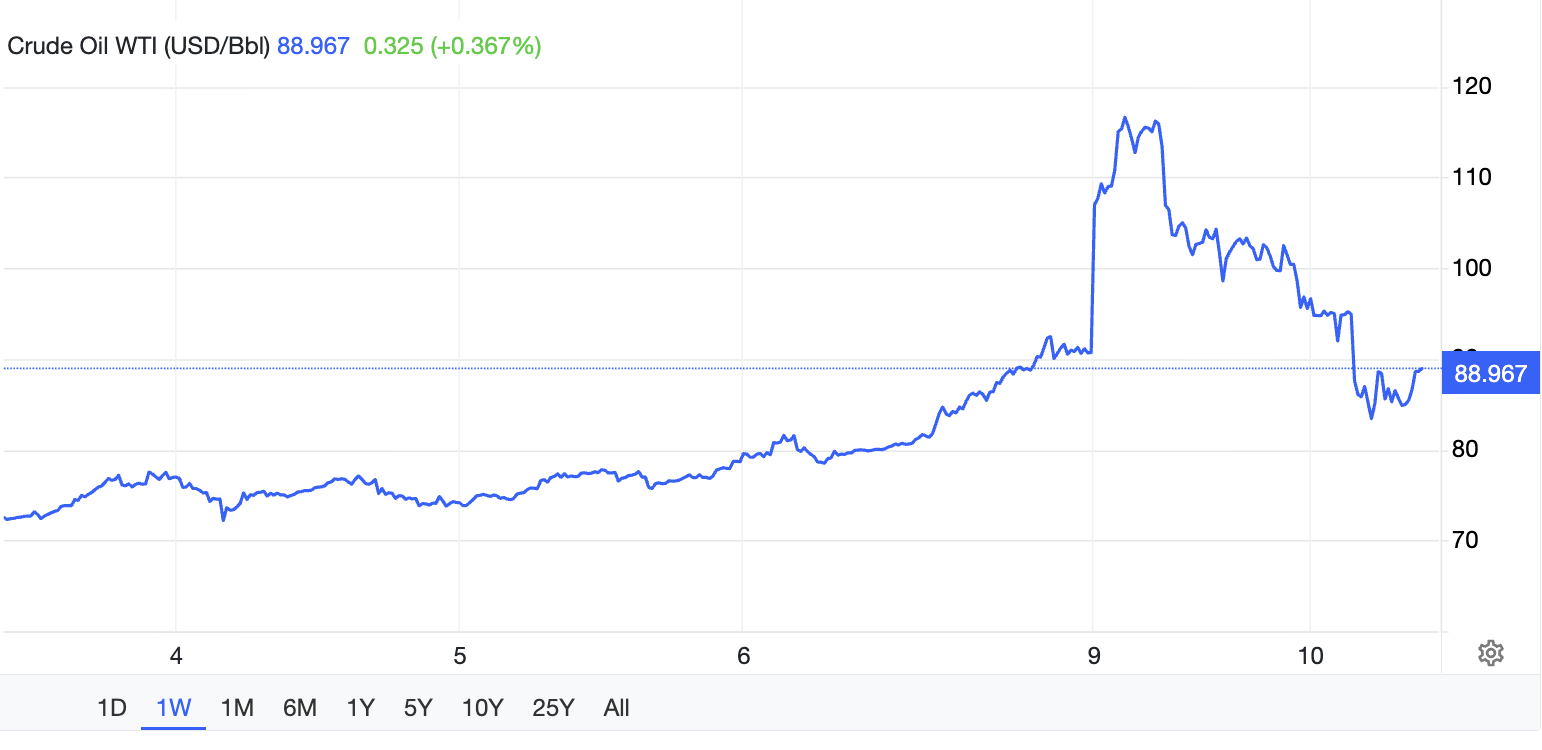Open the 5Y price history view
This screenshot has height=750, width=1542.
pos(417,708)
